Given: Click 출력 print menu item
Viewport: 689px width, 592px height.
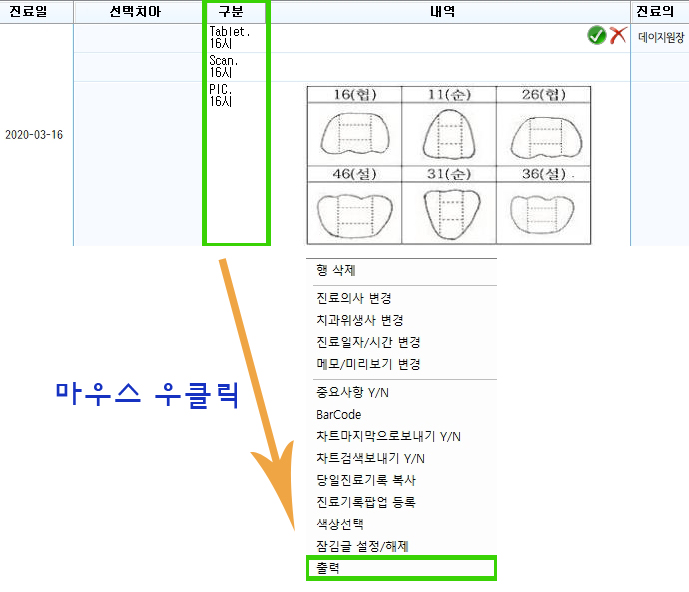Looking at the screenshot, I should 401,568.
